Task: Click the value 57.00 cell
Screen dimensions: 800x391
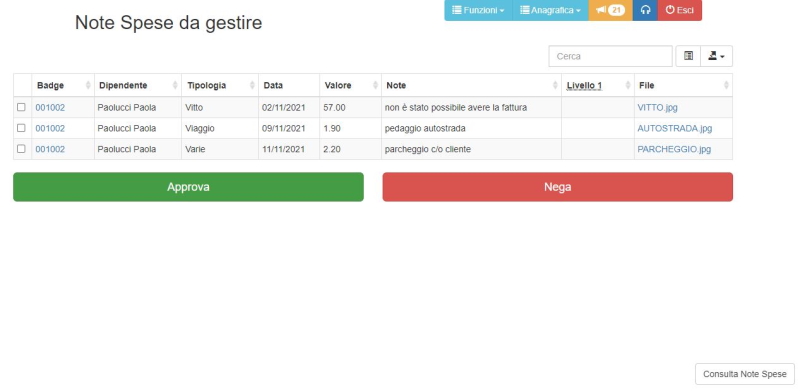Action: point(351,108)
